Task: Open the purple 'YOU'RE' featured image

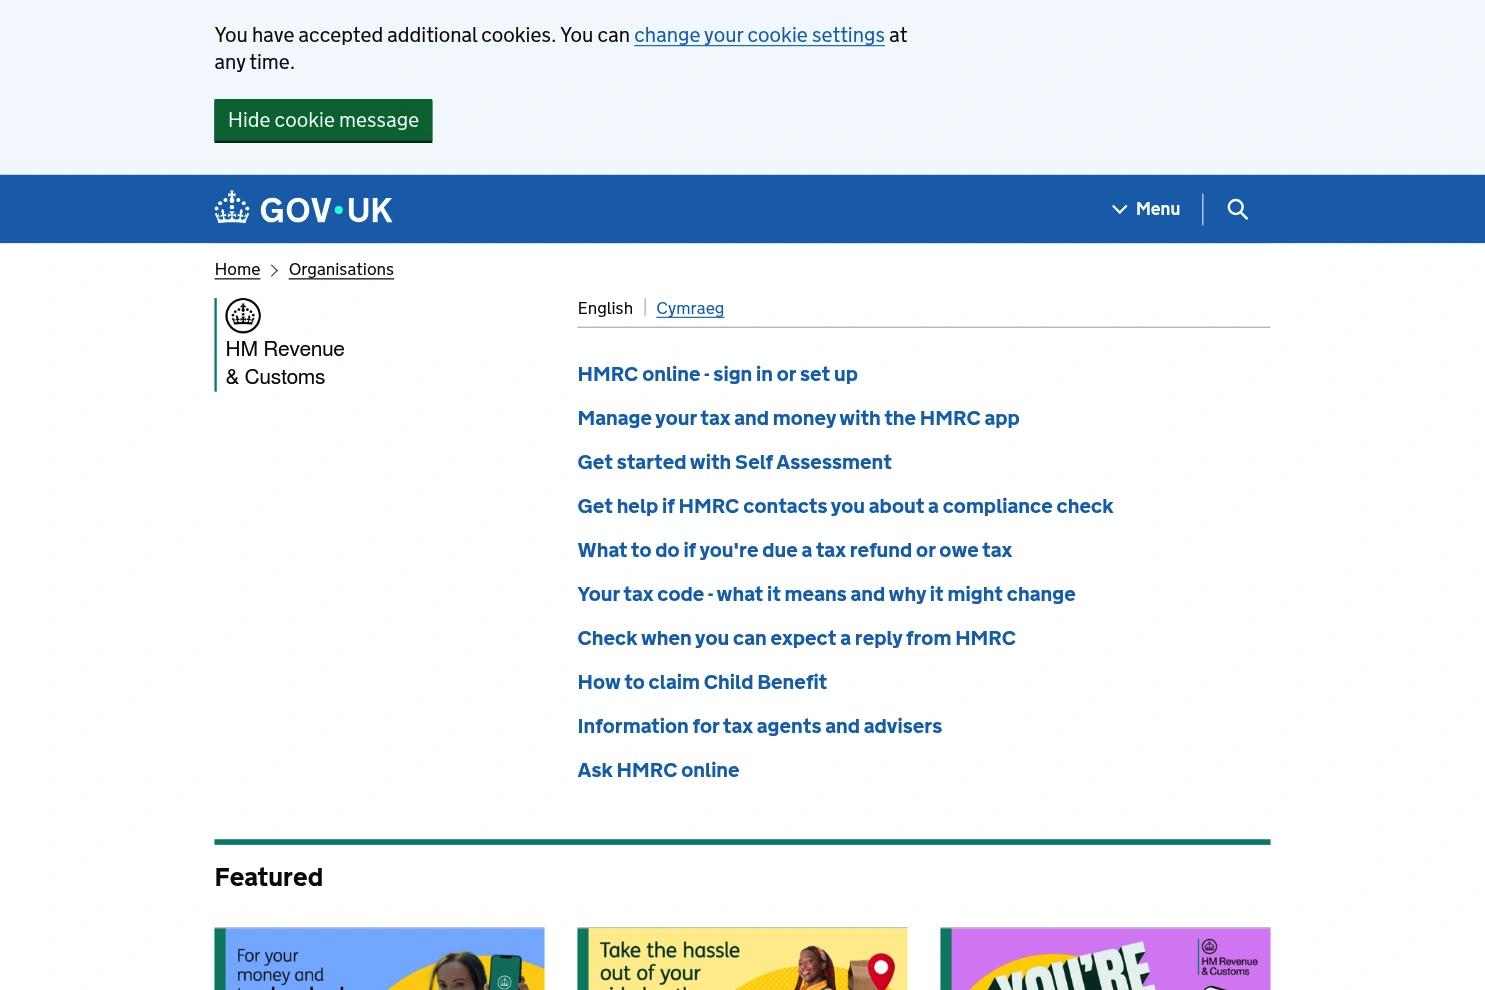Action: 1105,959
